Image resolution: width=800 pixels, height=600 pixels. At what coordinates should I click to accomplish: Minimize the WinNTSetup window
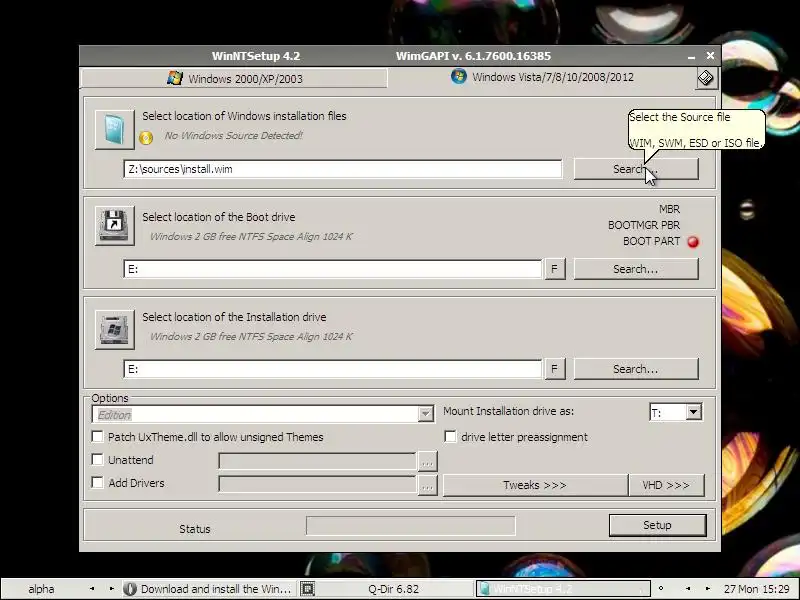click(691, 56)
